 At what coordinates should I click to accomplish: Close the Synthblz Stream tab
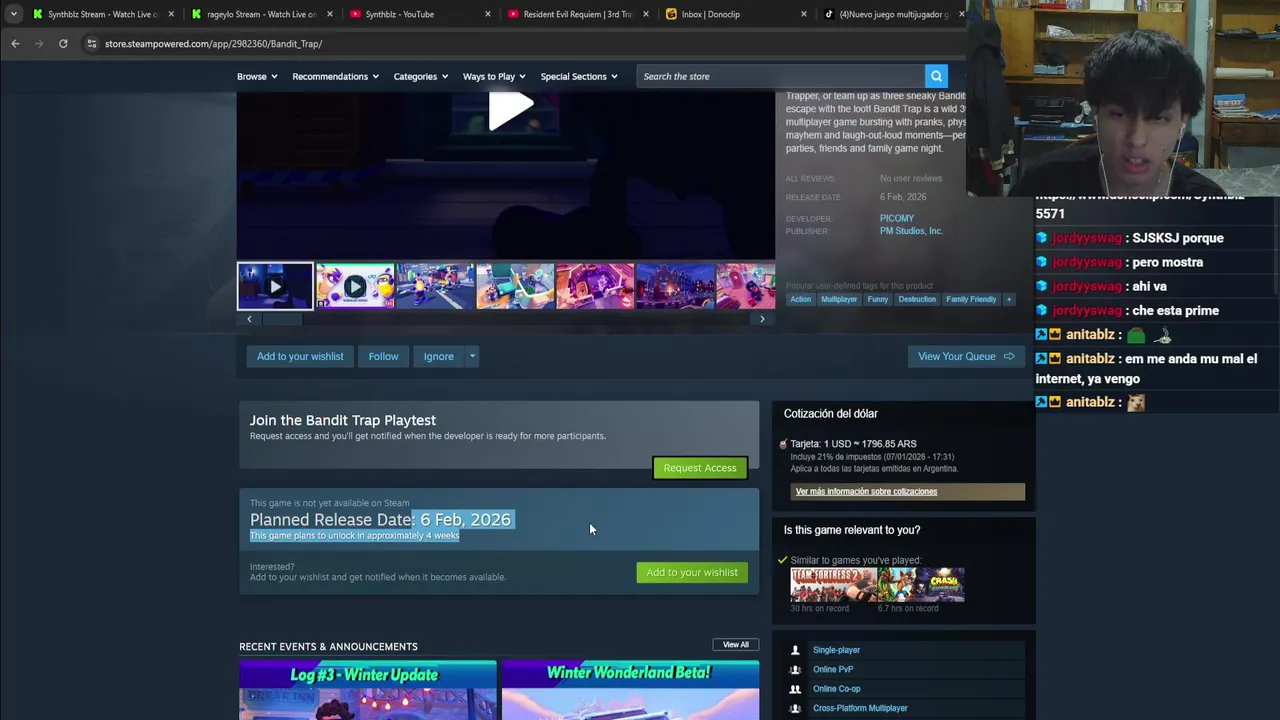tap(171, 14)
